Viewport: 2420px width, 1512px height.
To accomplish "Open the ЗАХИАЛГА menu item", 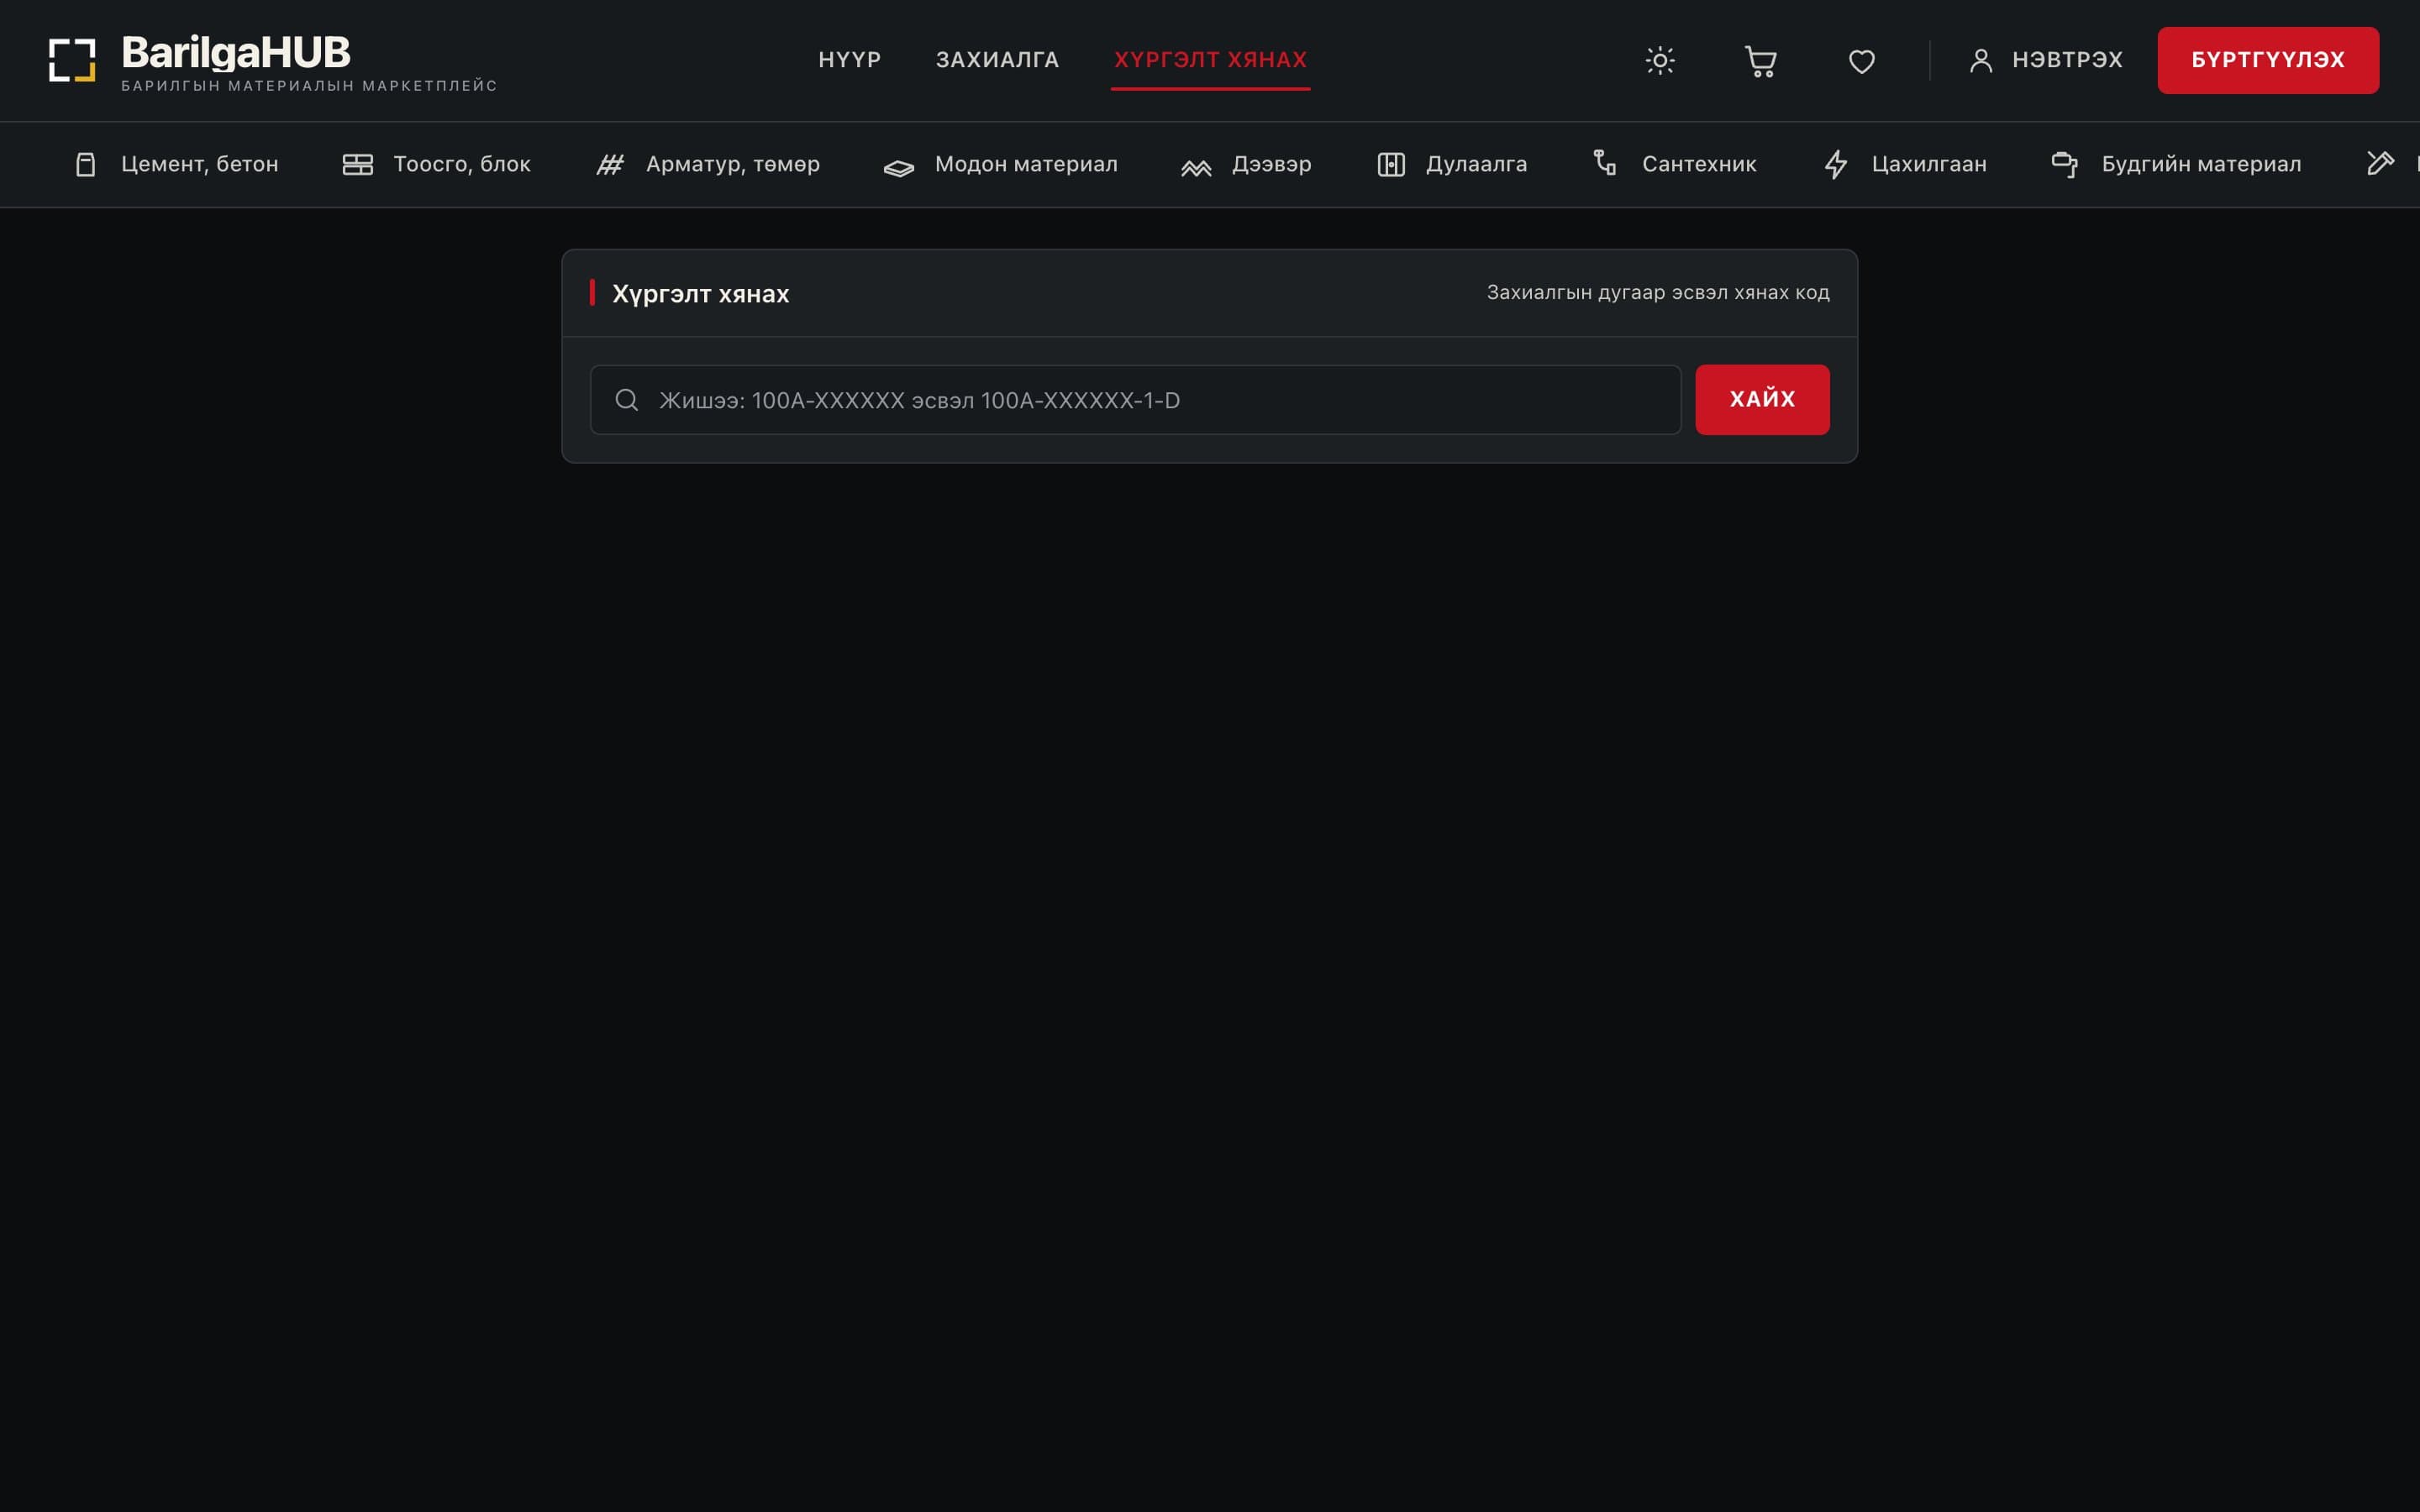I will pyautogui.click(x=997, y=60).
